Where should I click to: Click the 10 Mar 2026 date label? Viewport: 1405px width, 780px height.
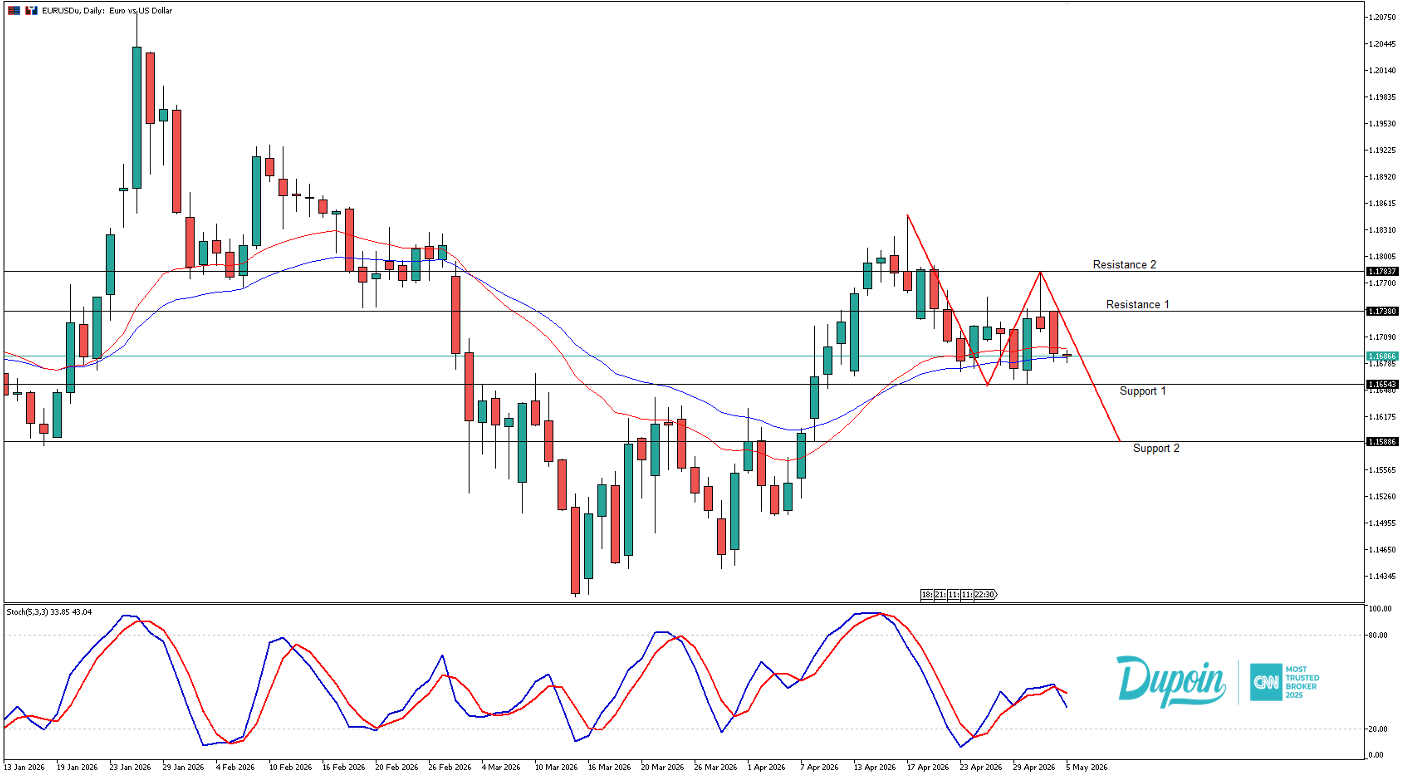(555, 767)
